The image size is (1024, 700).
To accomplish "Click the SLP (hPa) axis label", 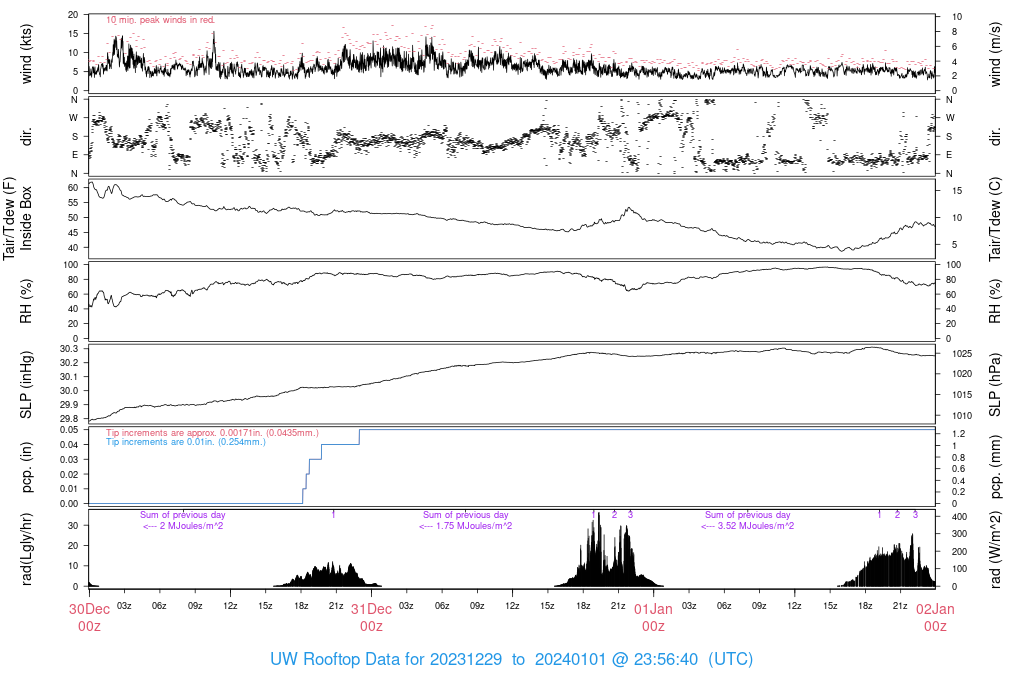I will click(x=995, y=385).
